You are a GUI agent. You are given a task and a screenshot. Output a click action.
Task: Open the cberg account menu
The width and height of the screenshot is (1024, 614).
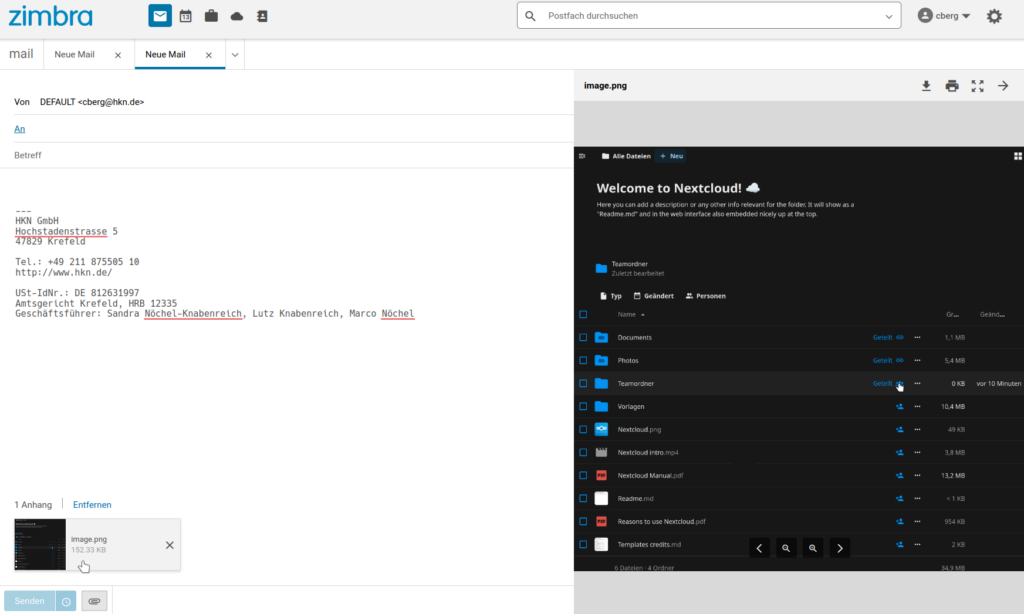coord(944,16)
